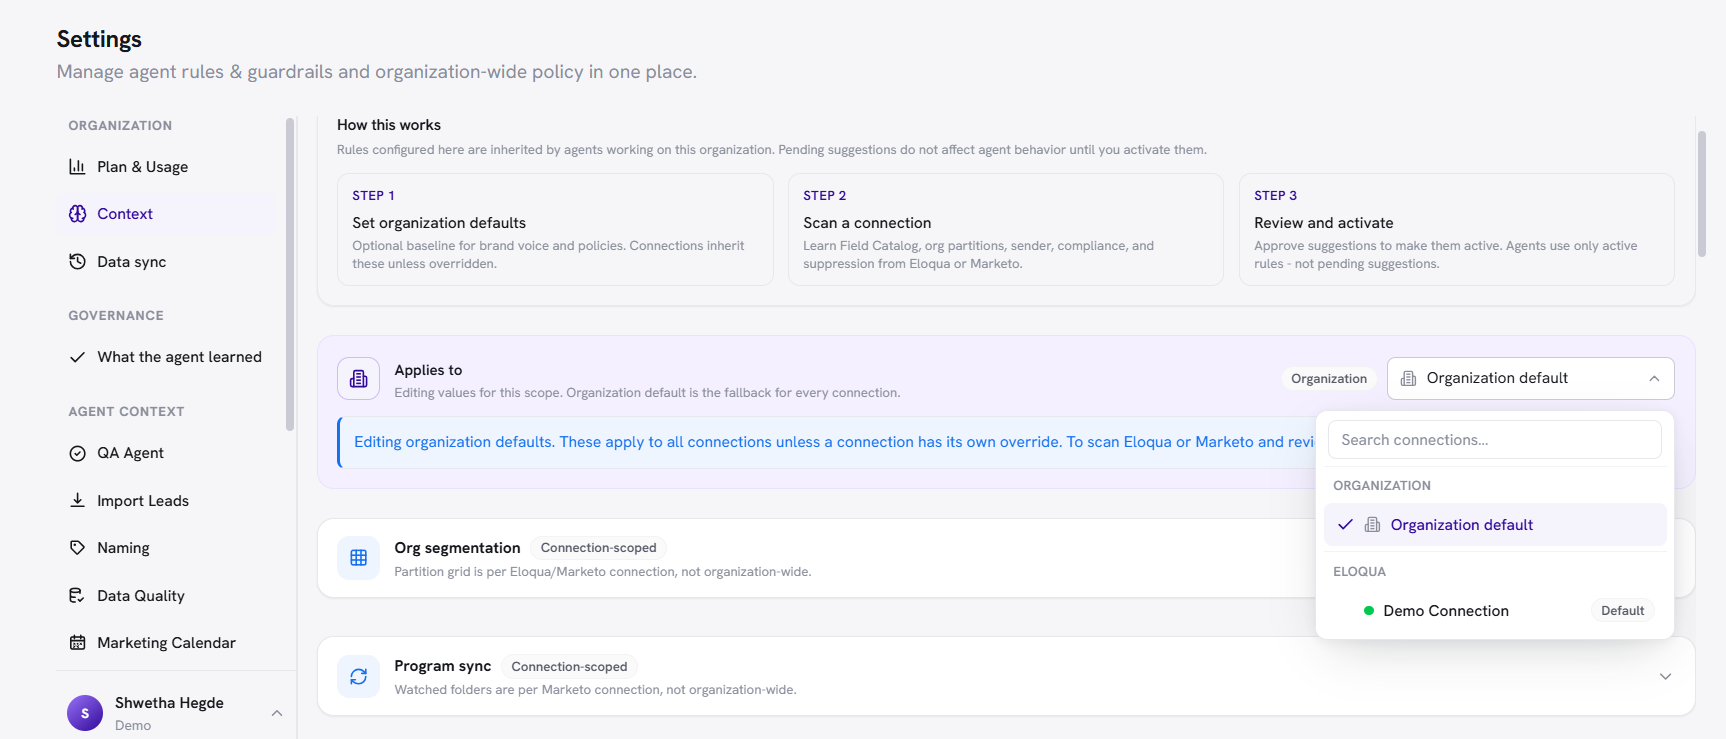Click the Shwetha Hegde avatar circle
Viewport: 1726px width, 739px height.
tap(85, 713)
